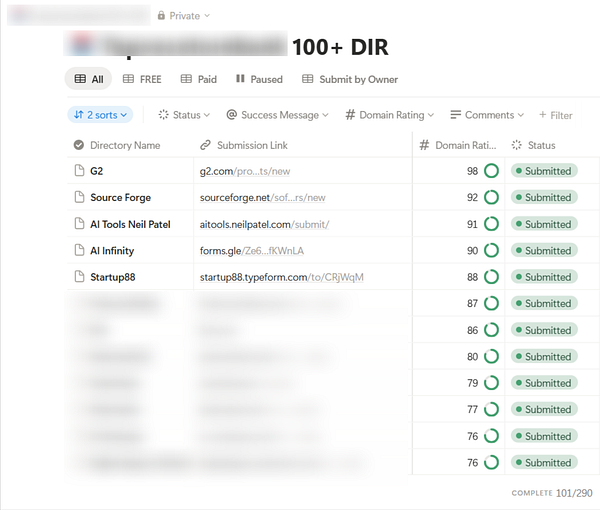
Task: Click the link icon in Submission Link header
Action: click(205, 145)
